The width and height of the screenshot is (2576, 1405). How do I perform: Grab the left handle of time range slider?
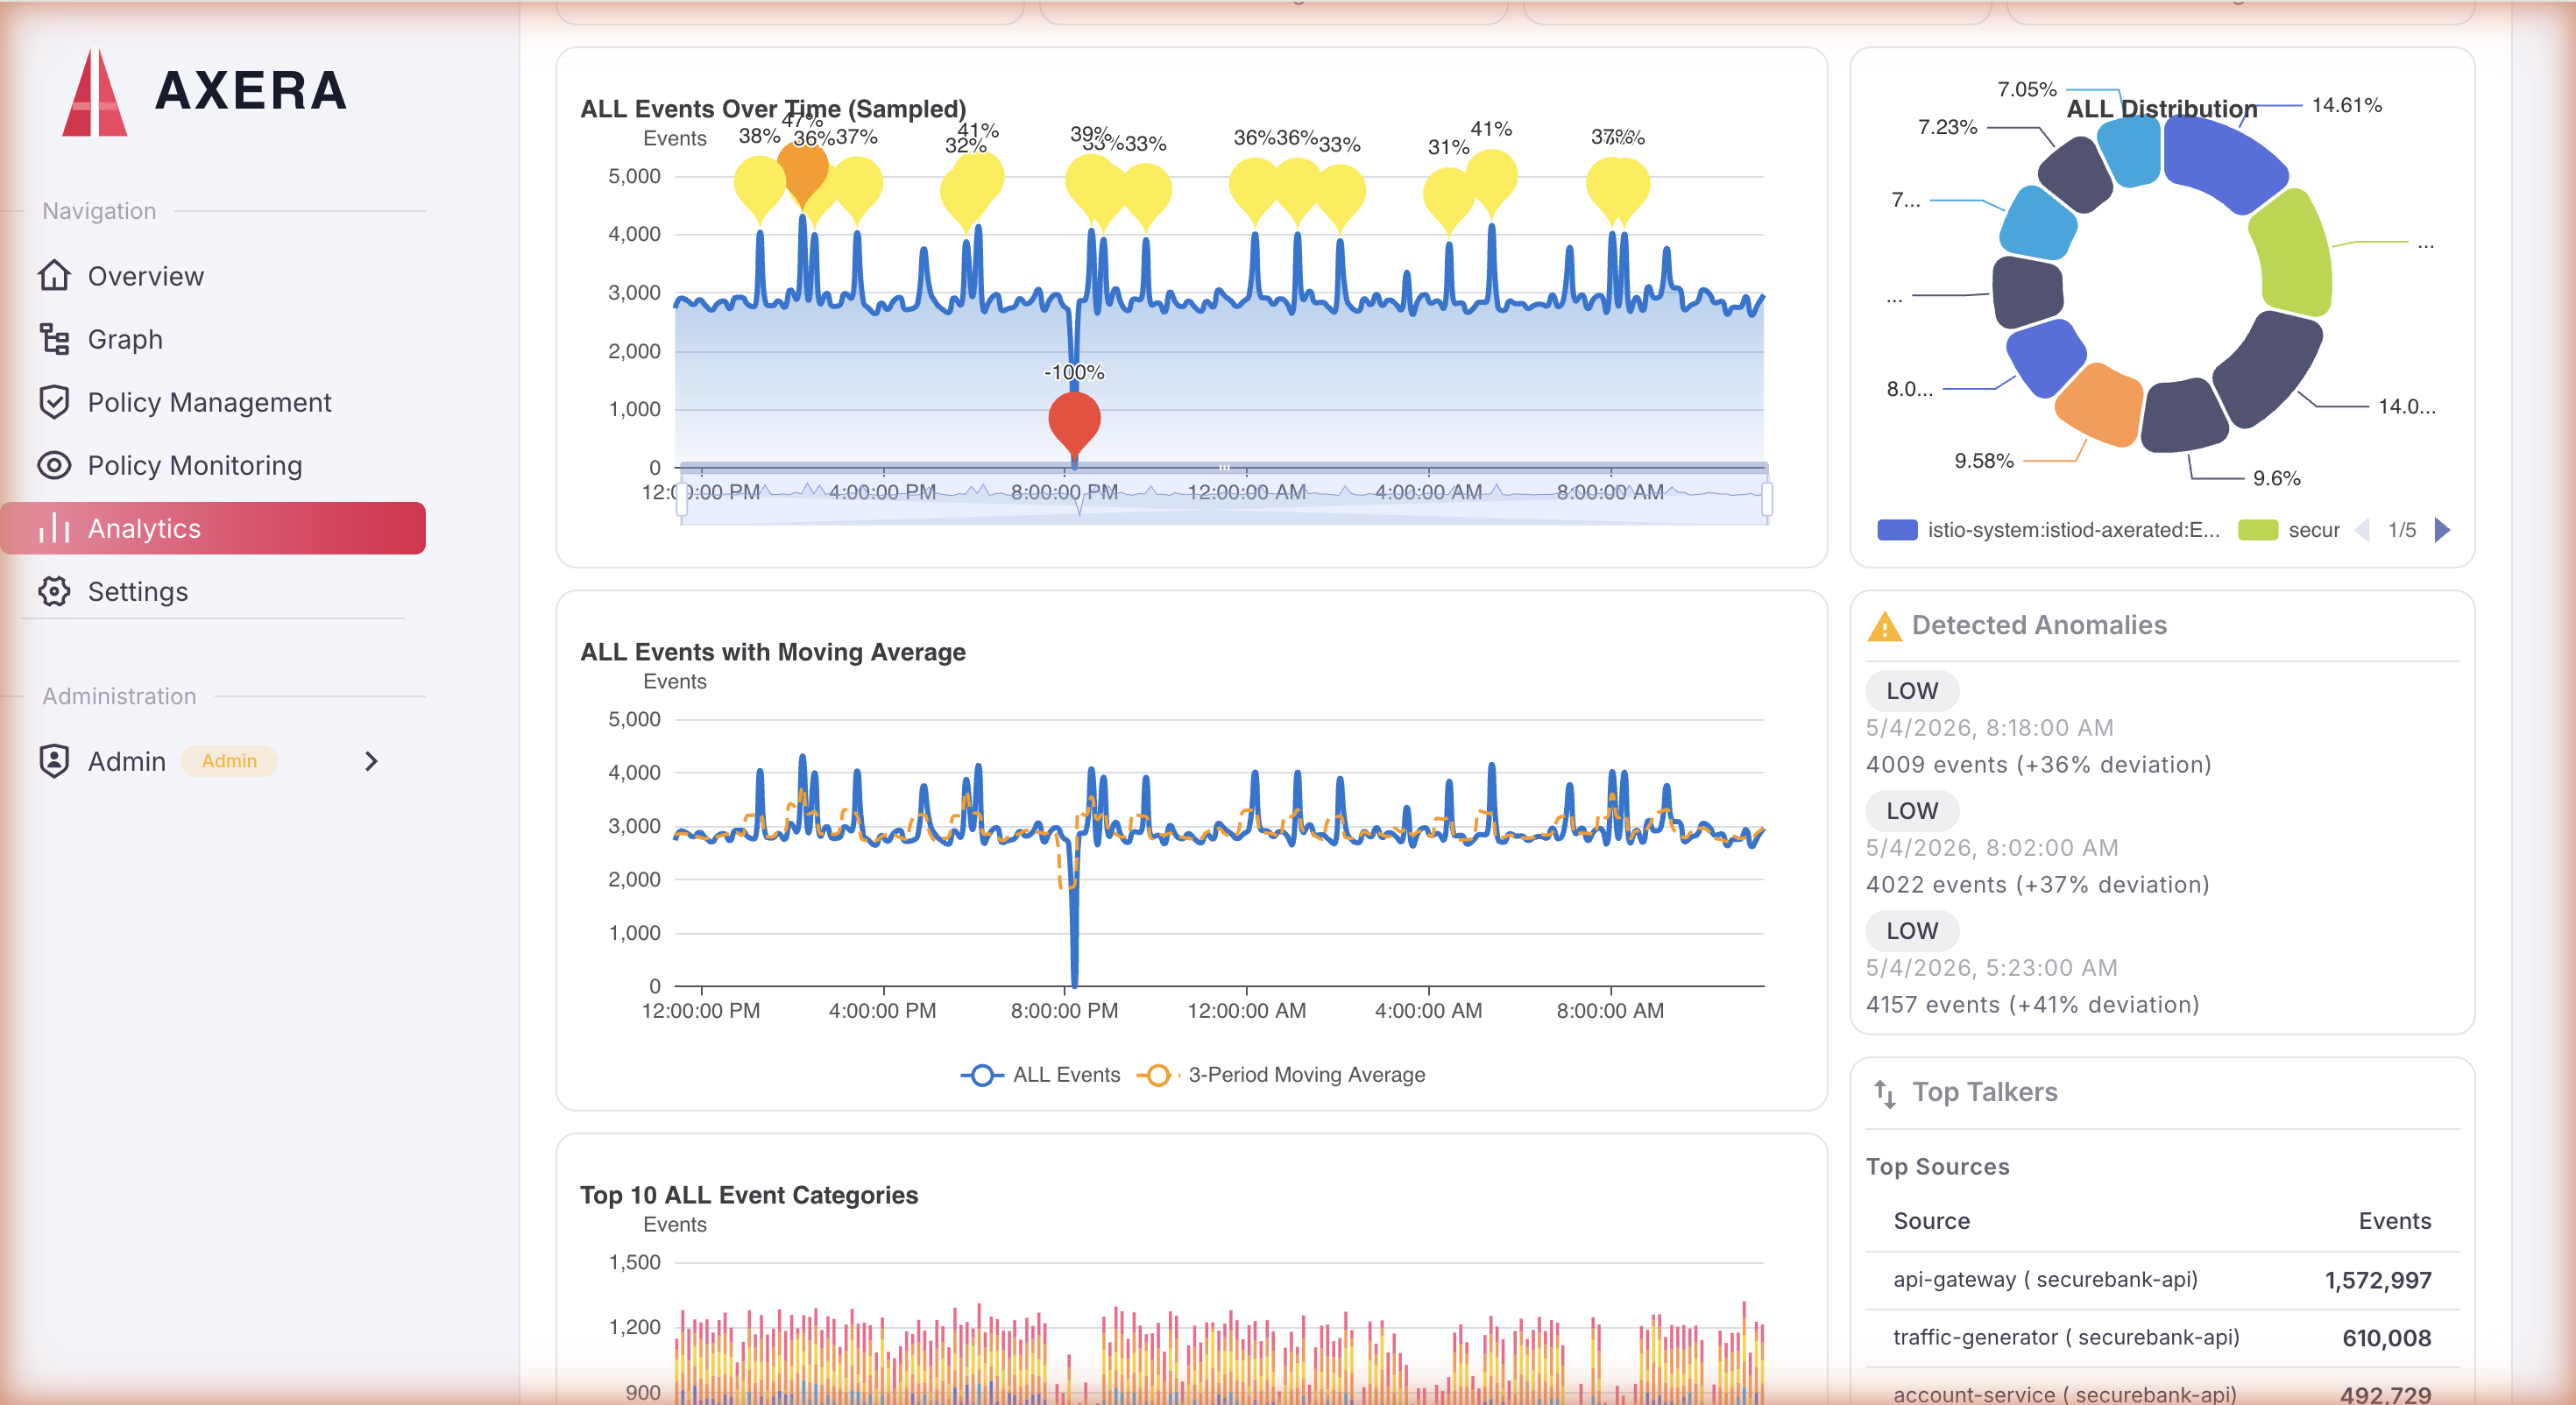(682, 498)
